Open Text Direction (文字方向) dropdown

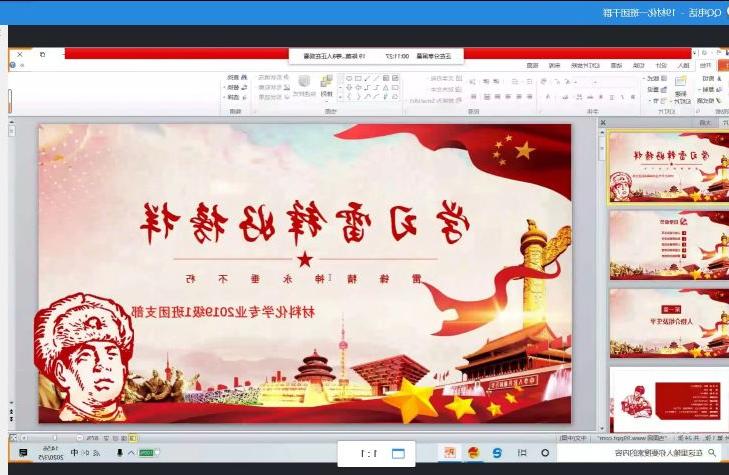[445, 78]
